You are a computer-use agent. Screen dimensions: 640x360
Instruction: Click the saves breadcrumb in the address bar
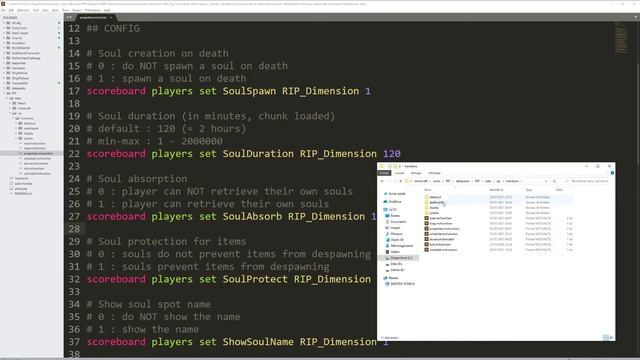[x=436, y=181]
